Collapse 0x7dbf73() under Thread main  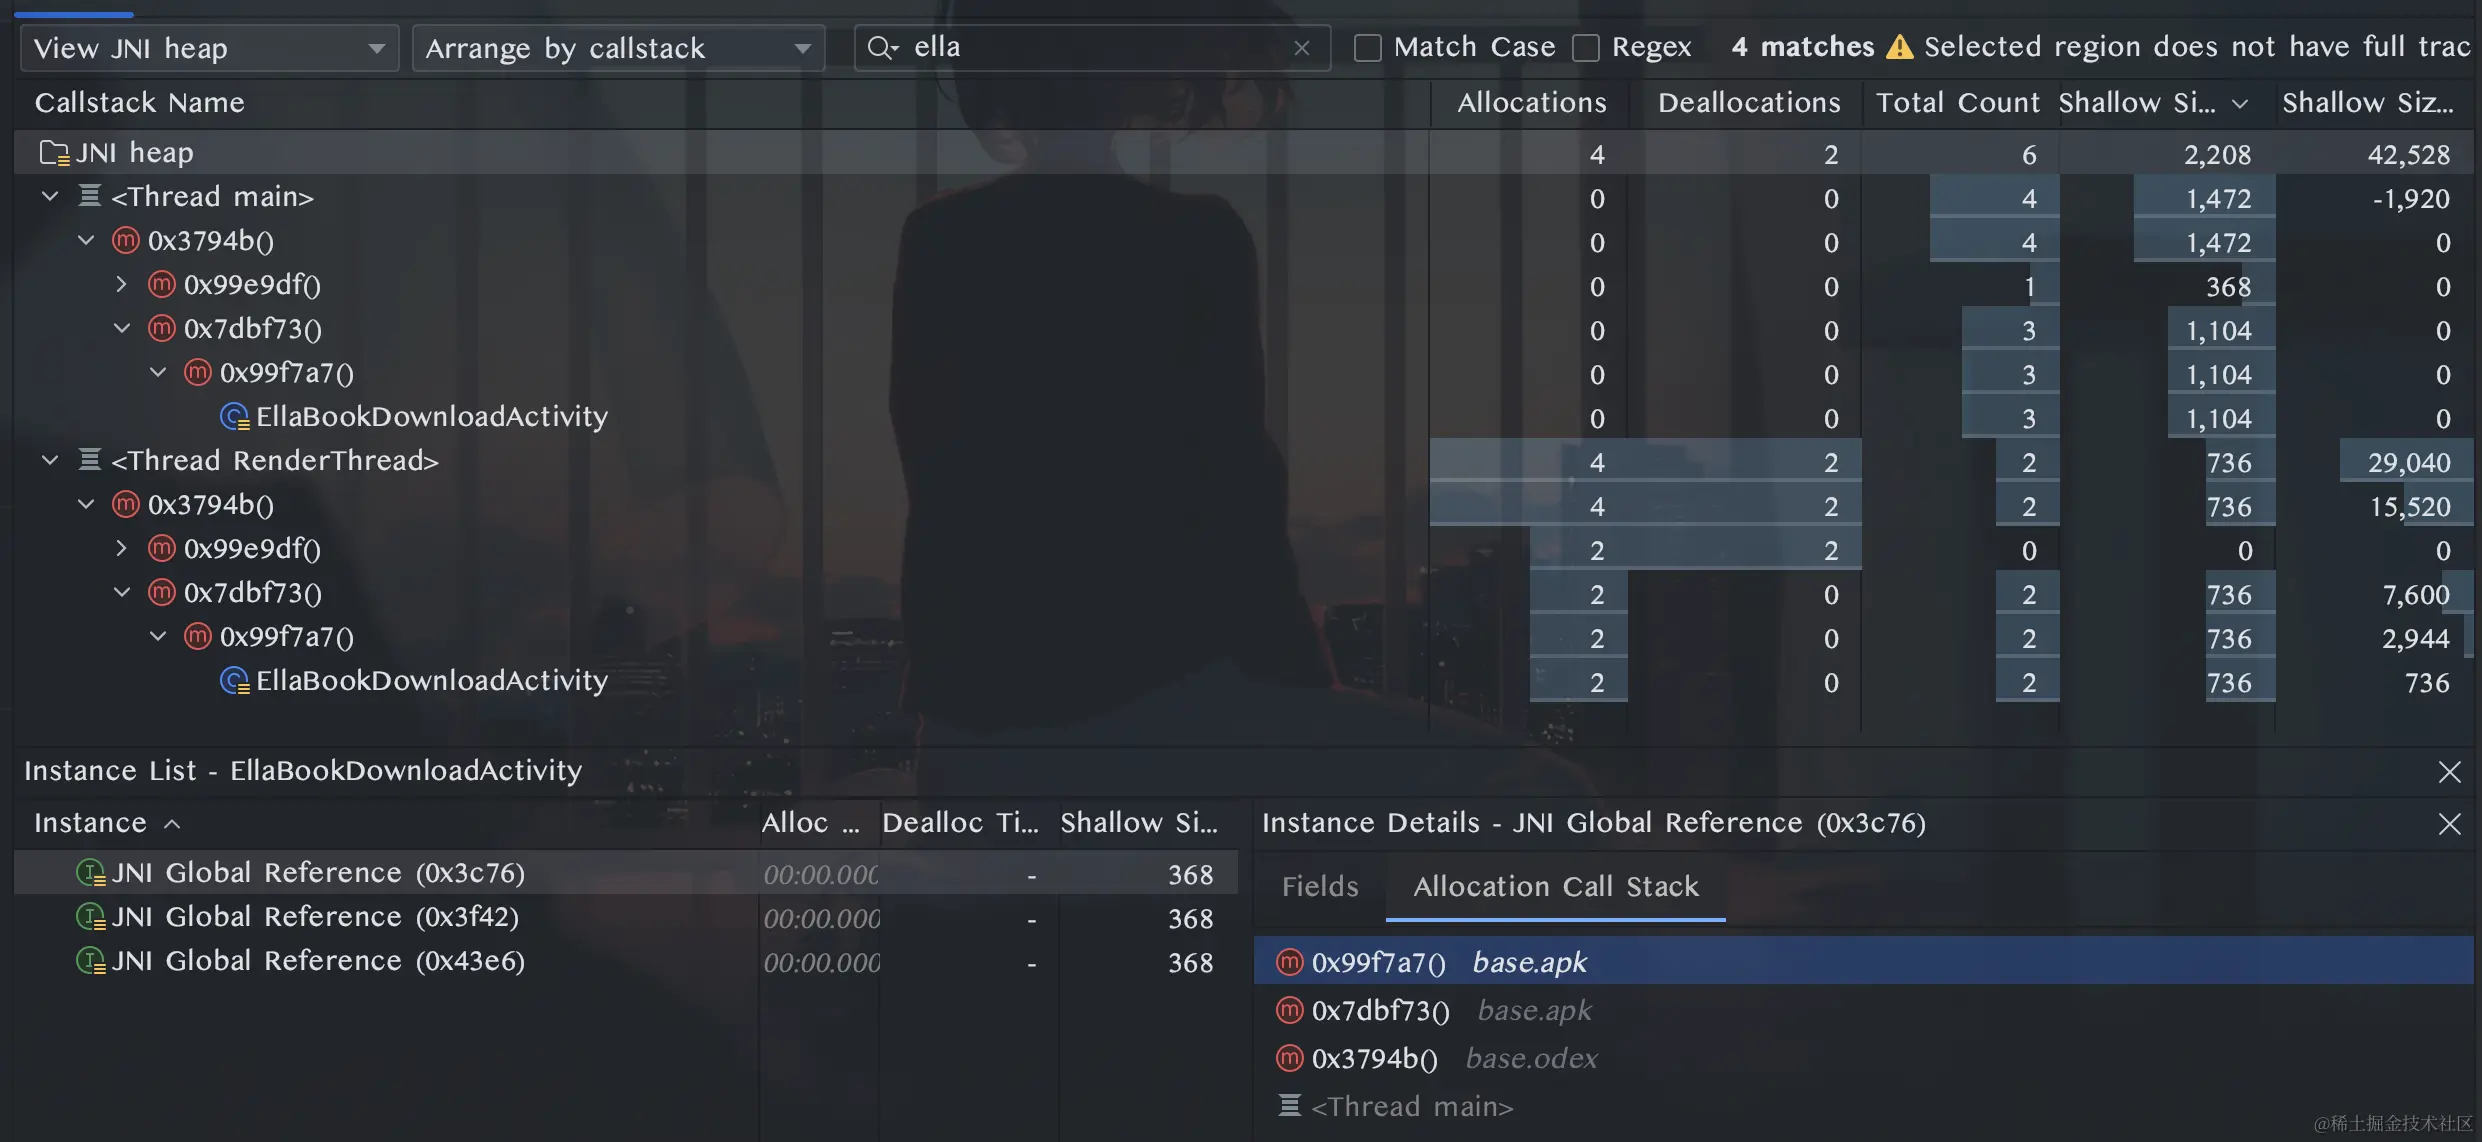tap(122, 328)
